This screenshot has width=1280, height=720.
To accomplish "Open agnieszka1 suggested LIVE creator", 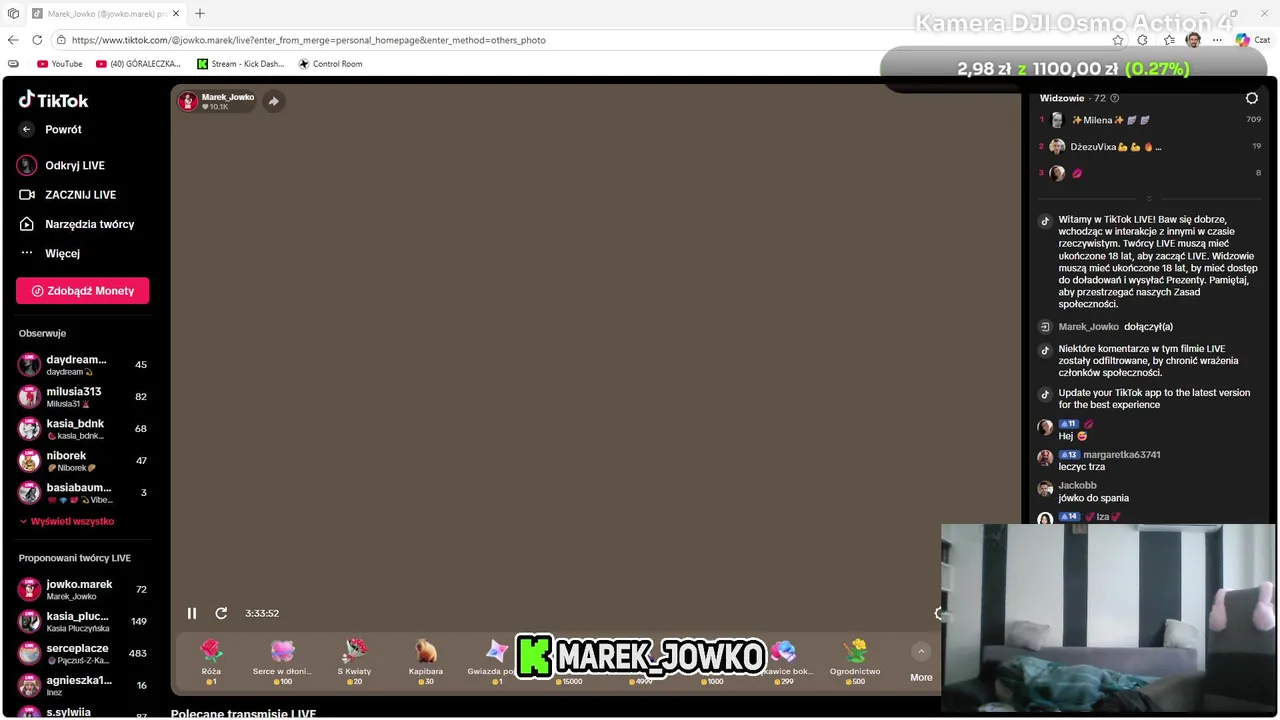I will [x=82, y=686].
